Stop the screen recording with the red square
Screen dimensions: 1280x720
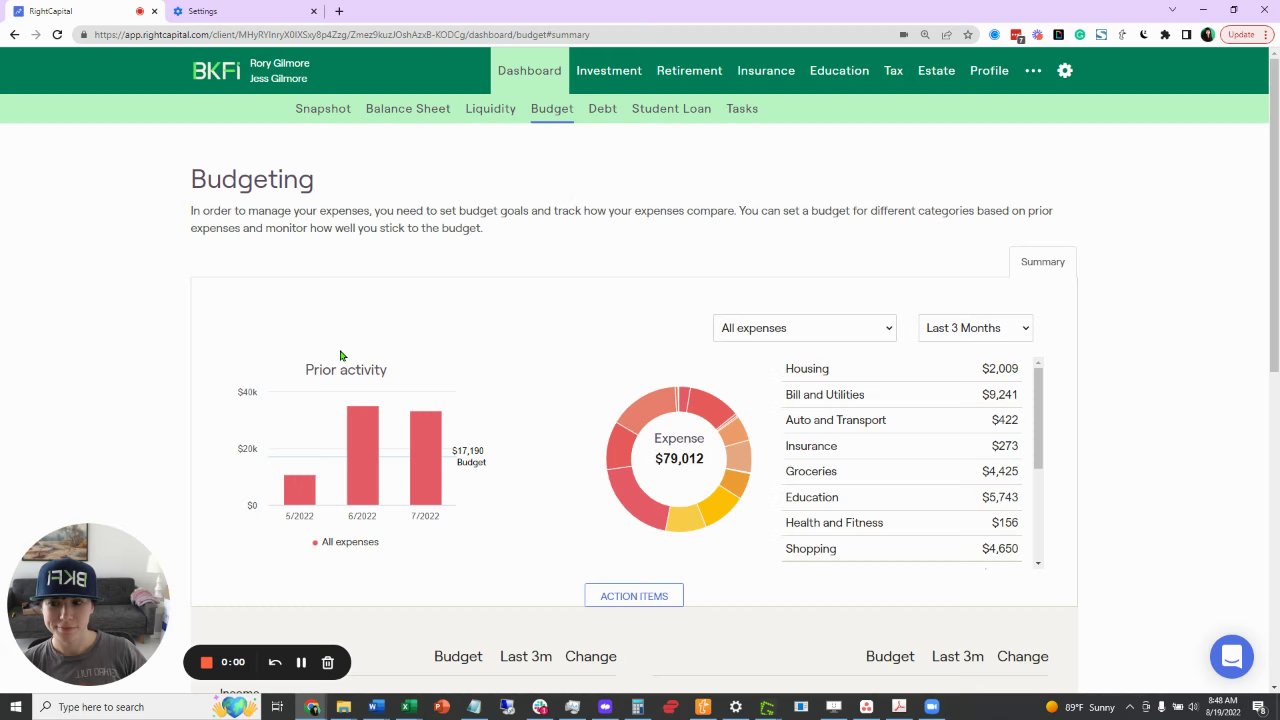click(207, 662)
